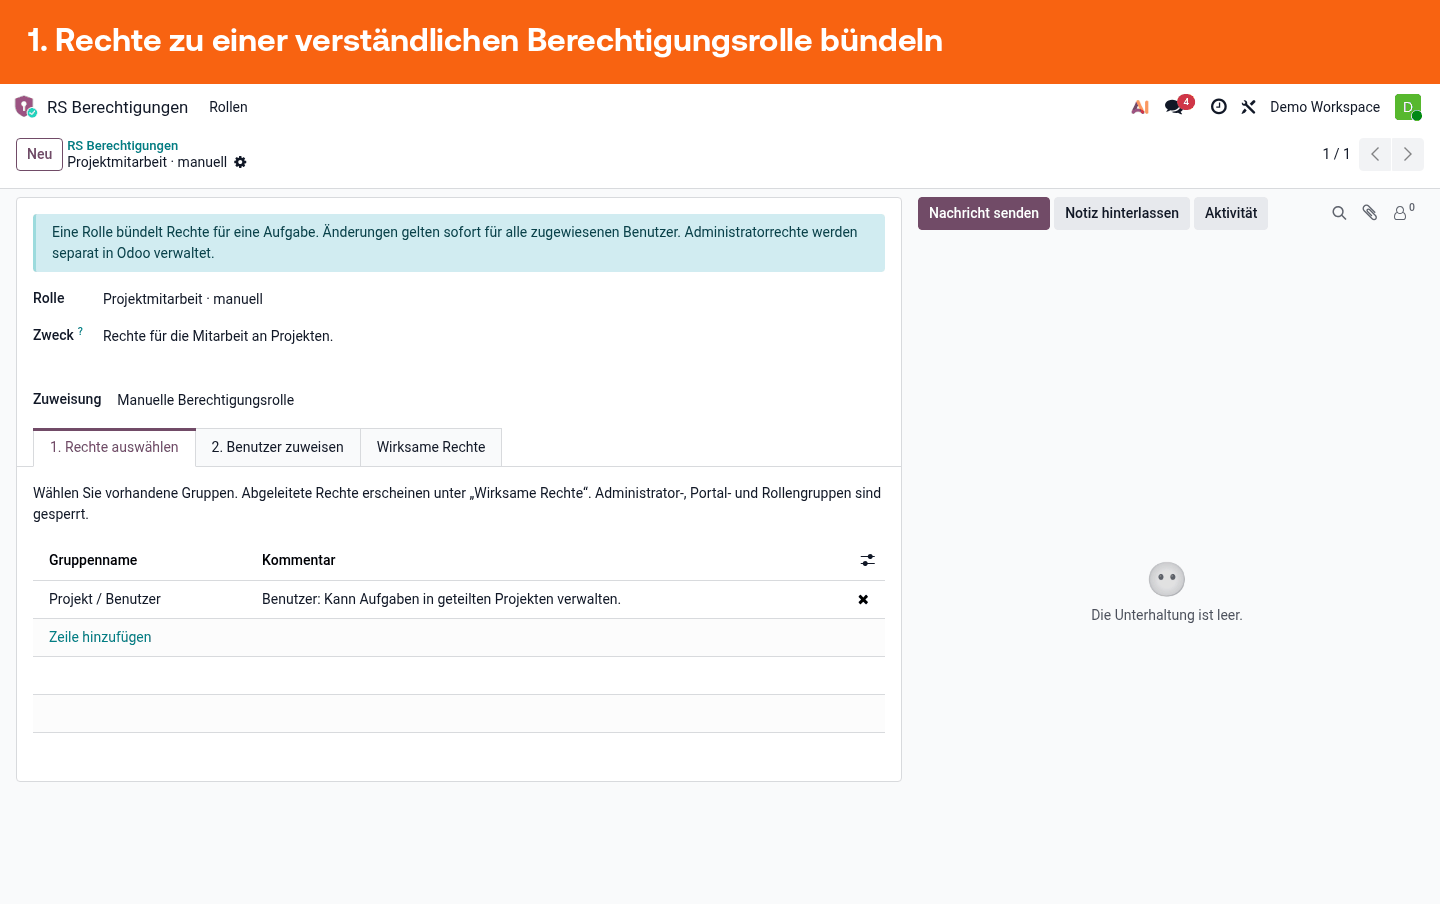Switch to the 2. Benutzer zuweisen tab
Viewport: 1440px width, 904px height.
(278, 447)
